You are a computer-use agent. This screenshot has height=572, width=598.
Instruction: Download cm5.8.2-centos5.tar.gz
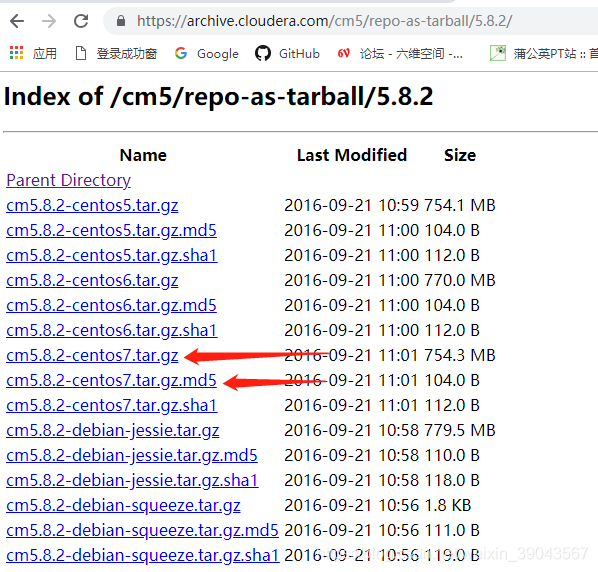click(x=92, y=206)
